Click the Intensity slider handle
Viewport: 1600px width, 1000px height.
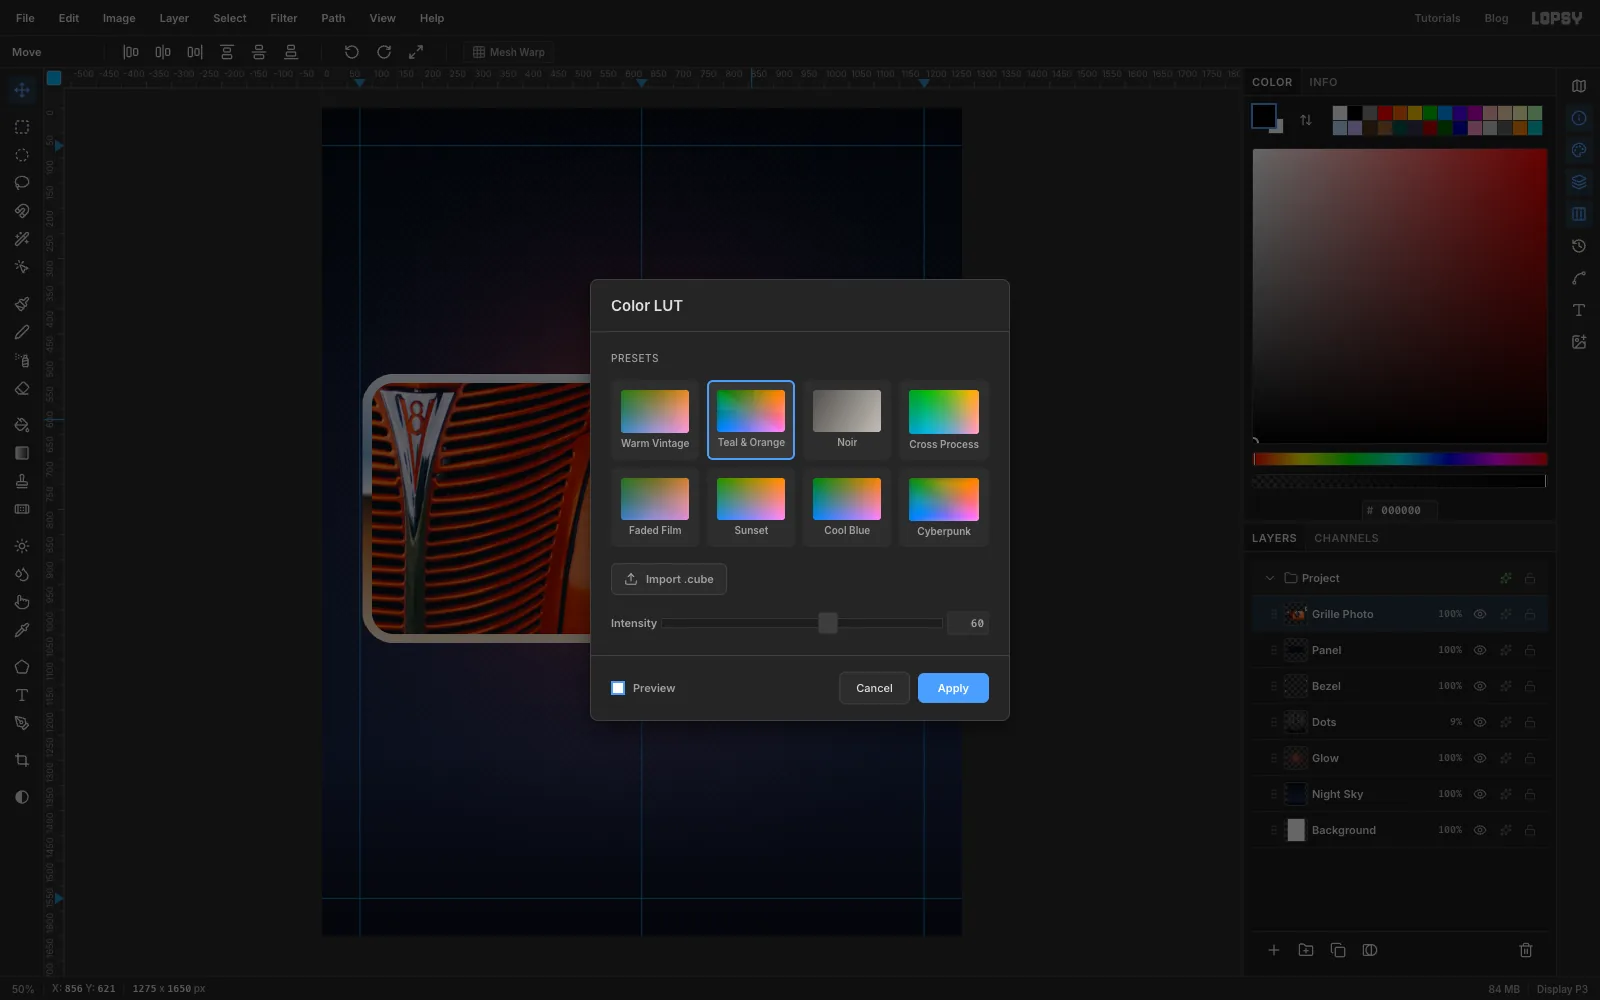[828, 623]
